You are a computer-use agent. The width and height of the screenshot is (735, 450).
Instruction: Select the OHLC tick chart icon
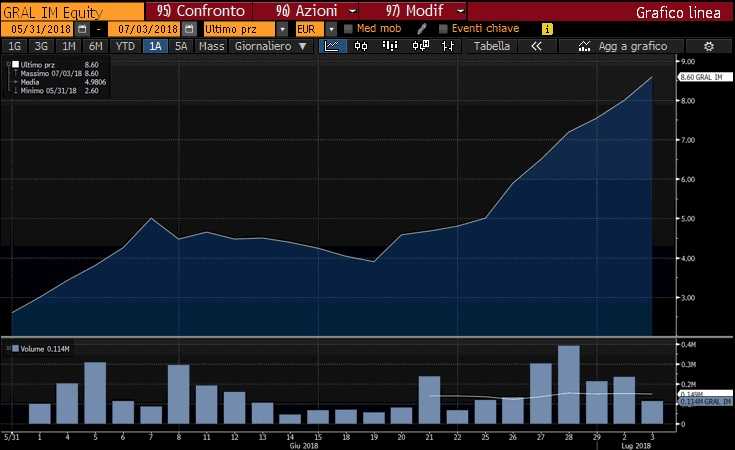(x=448, y=46)
